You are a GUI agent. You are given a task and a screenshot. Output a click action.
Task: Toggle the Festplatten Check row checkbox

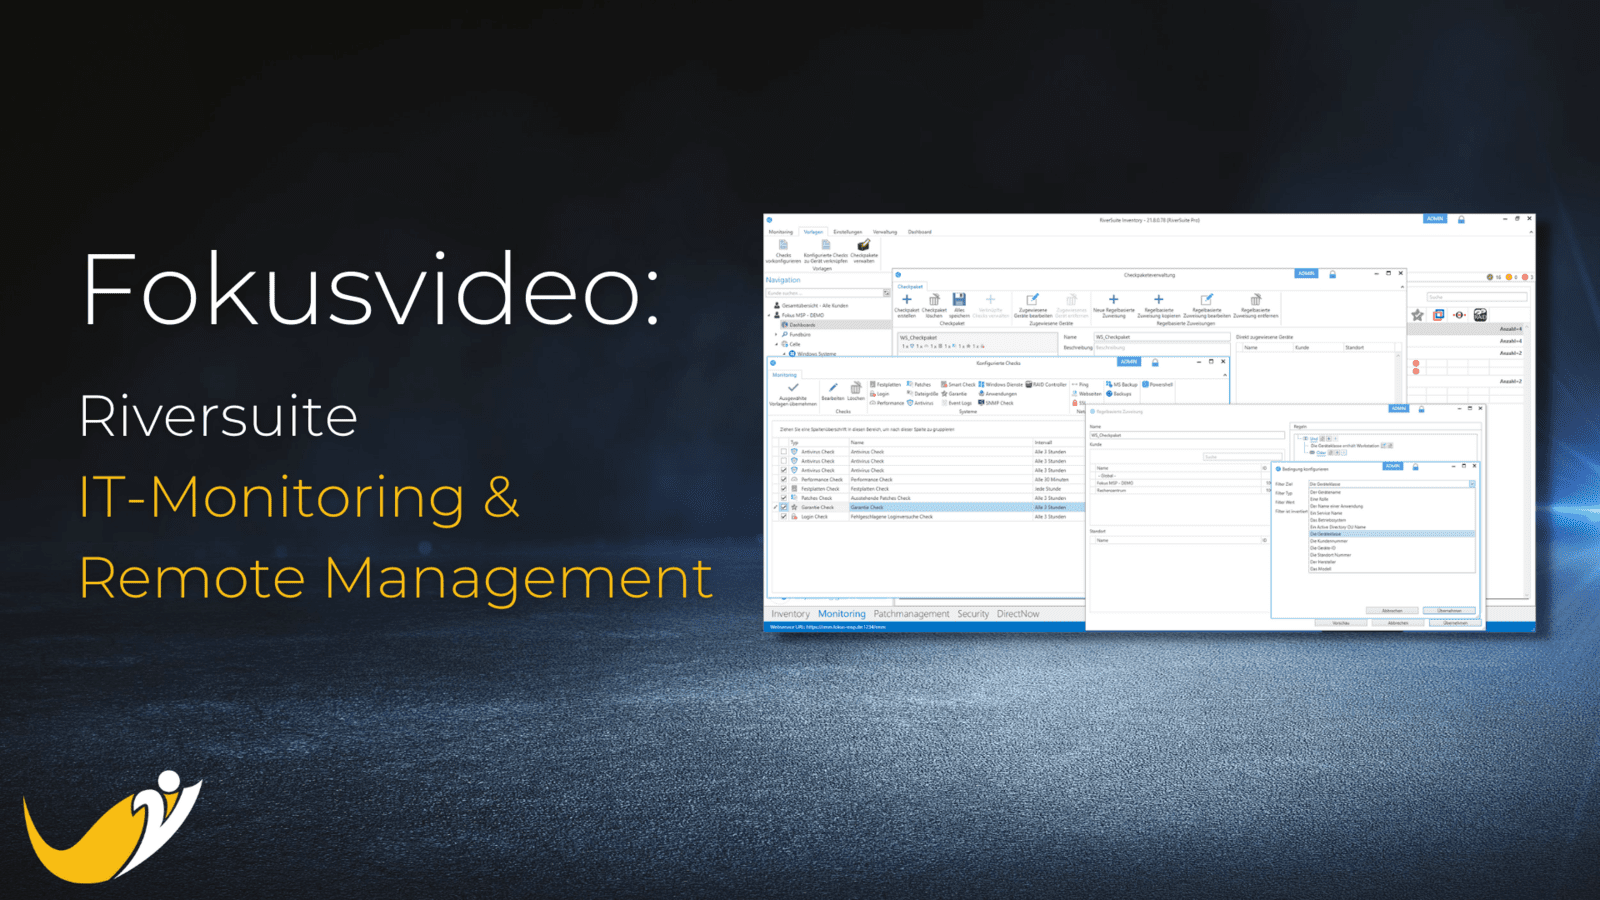pos(784,489)
